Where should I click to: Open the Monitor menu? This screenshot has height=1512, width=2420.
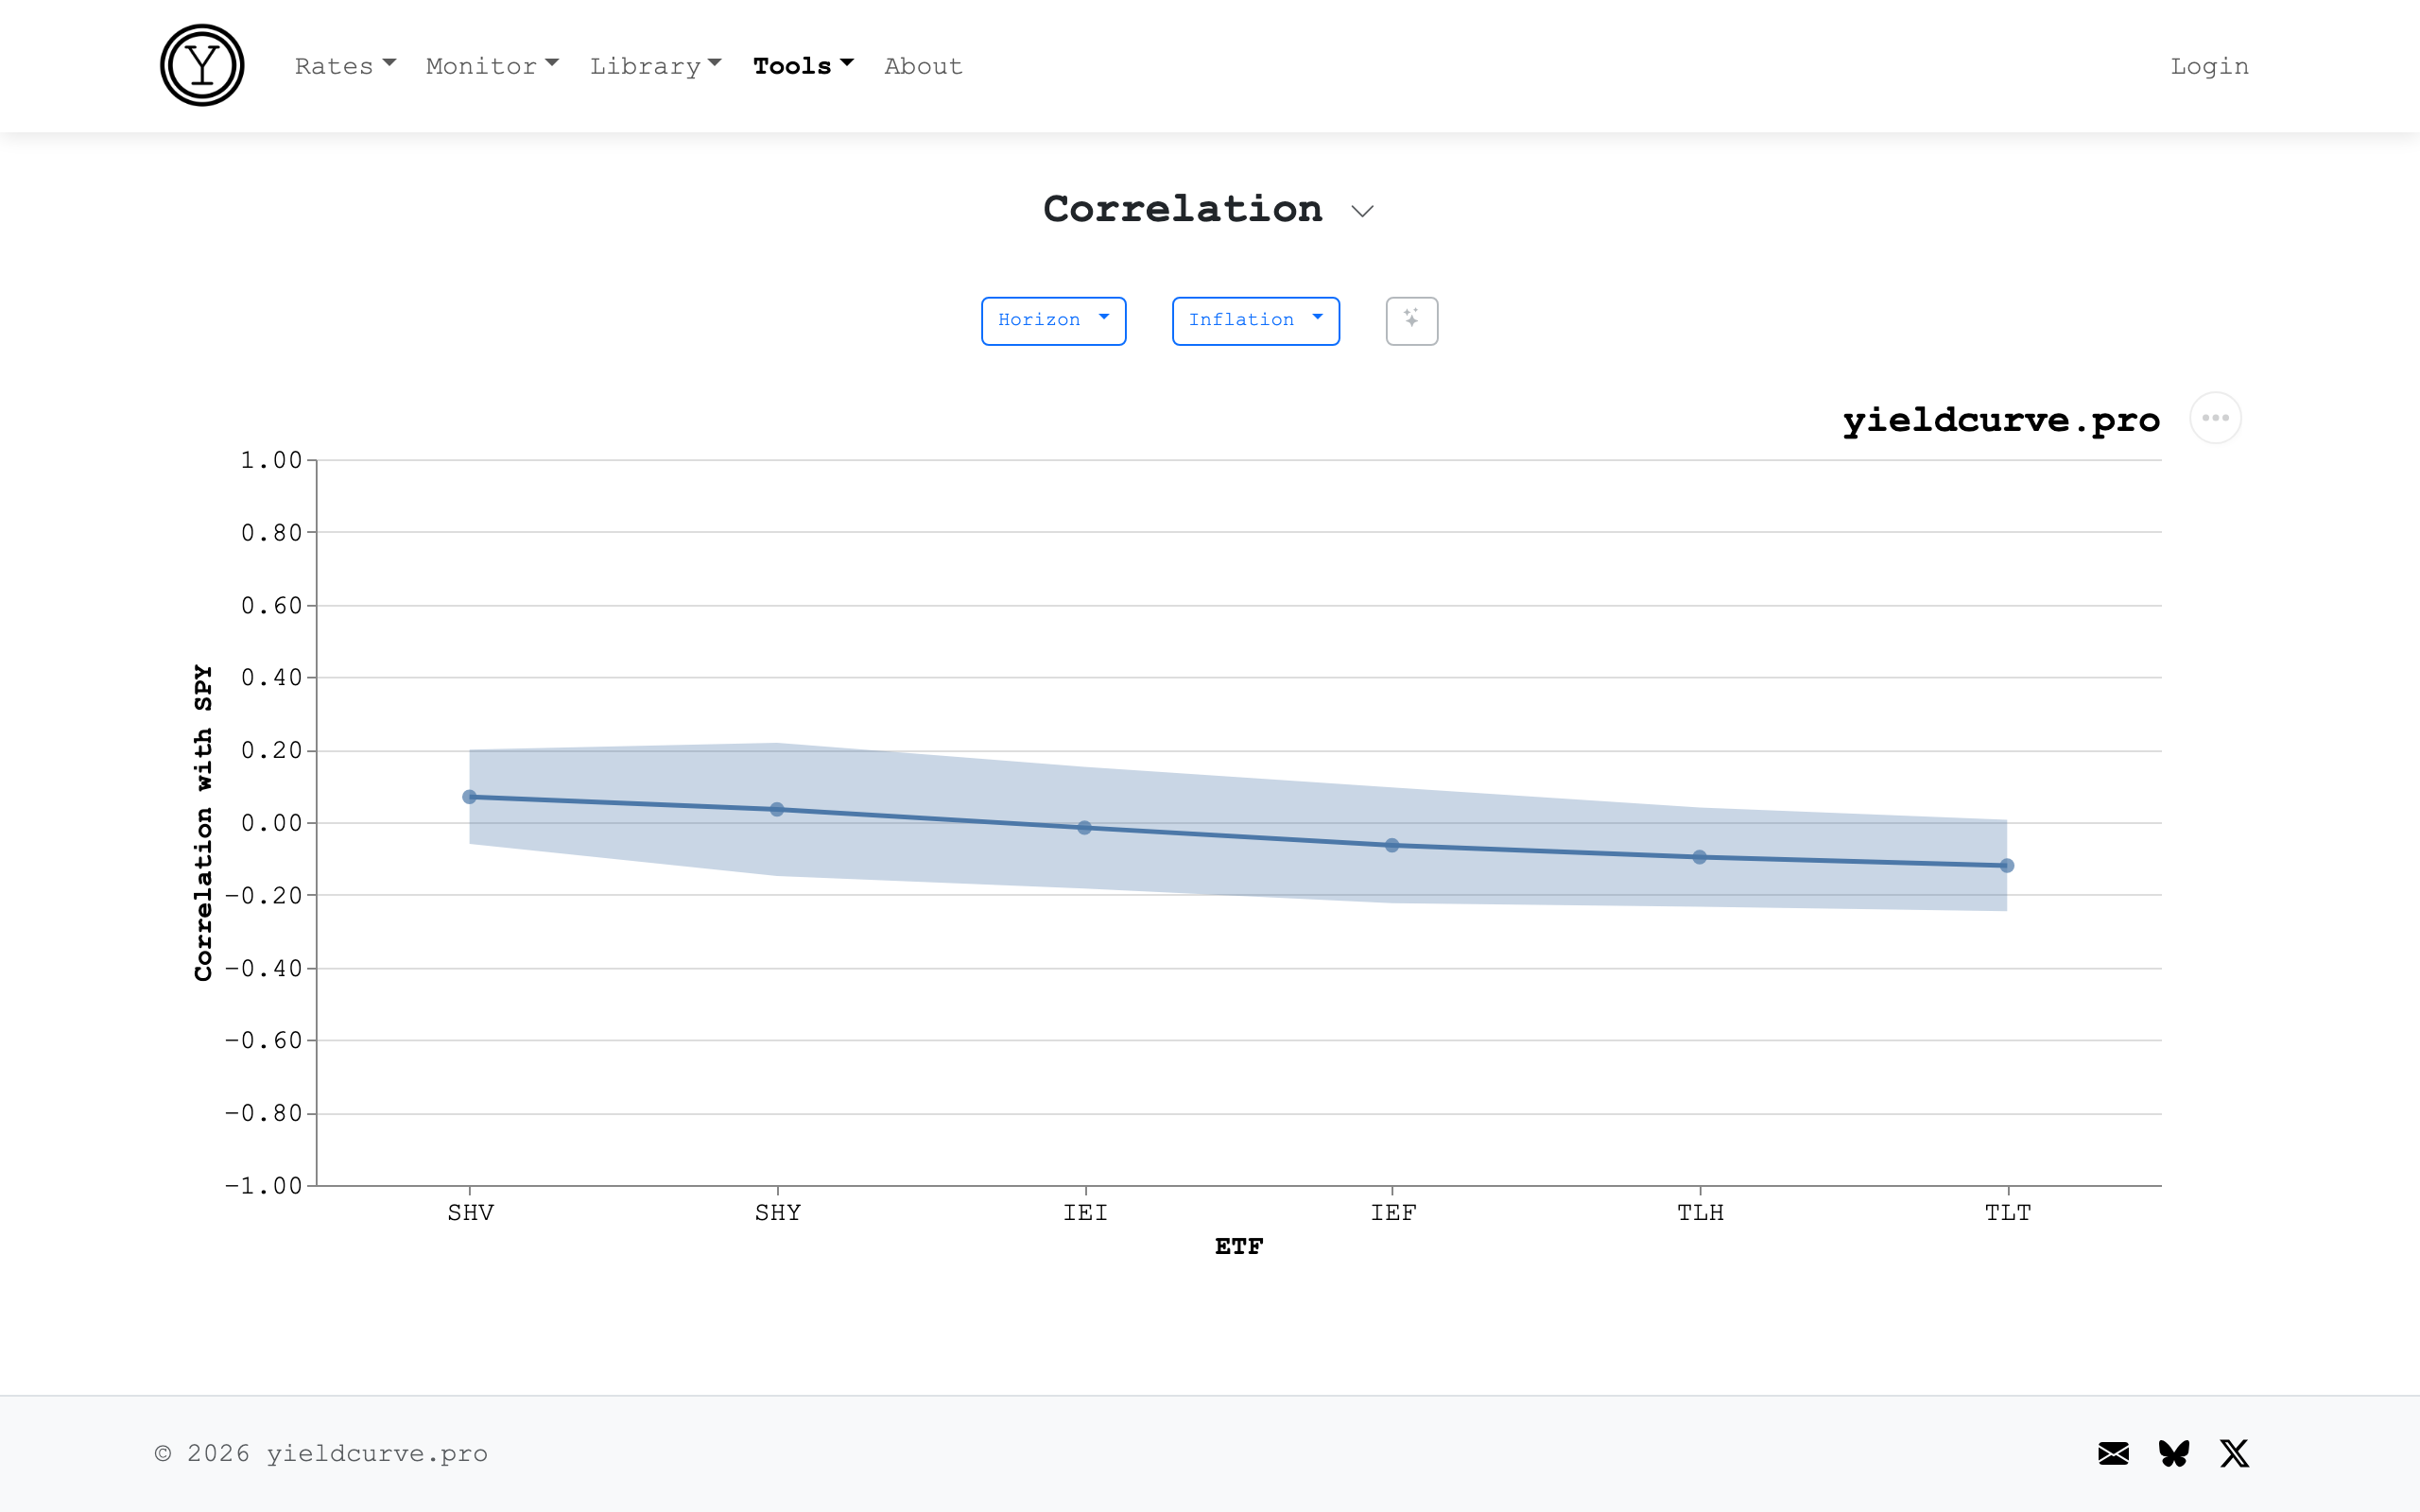point(491,66)
